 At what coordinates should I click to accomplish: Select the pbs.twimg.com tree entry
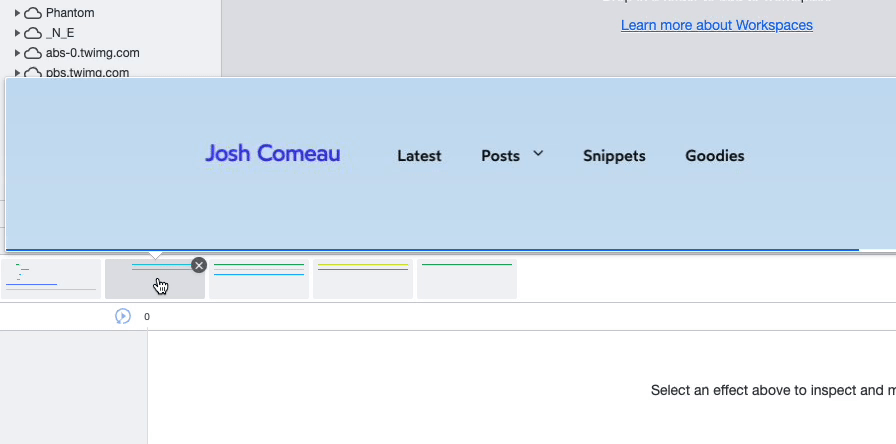point(87,72)
